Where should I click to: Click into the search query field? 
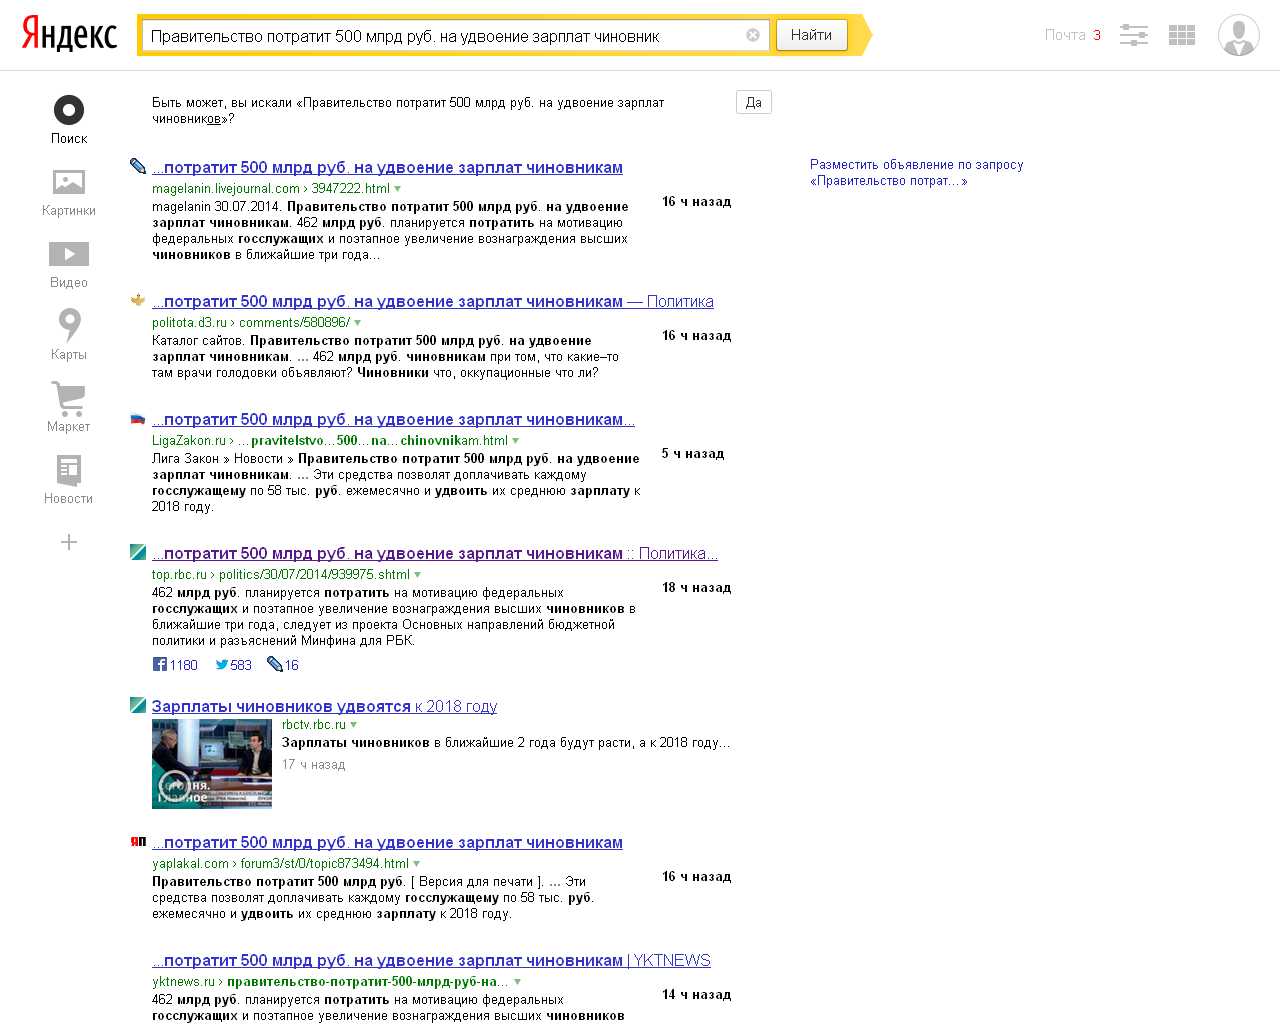click(x=440, y=36)
